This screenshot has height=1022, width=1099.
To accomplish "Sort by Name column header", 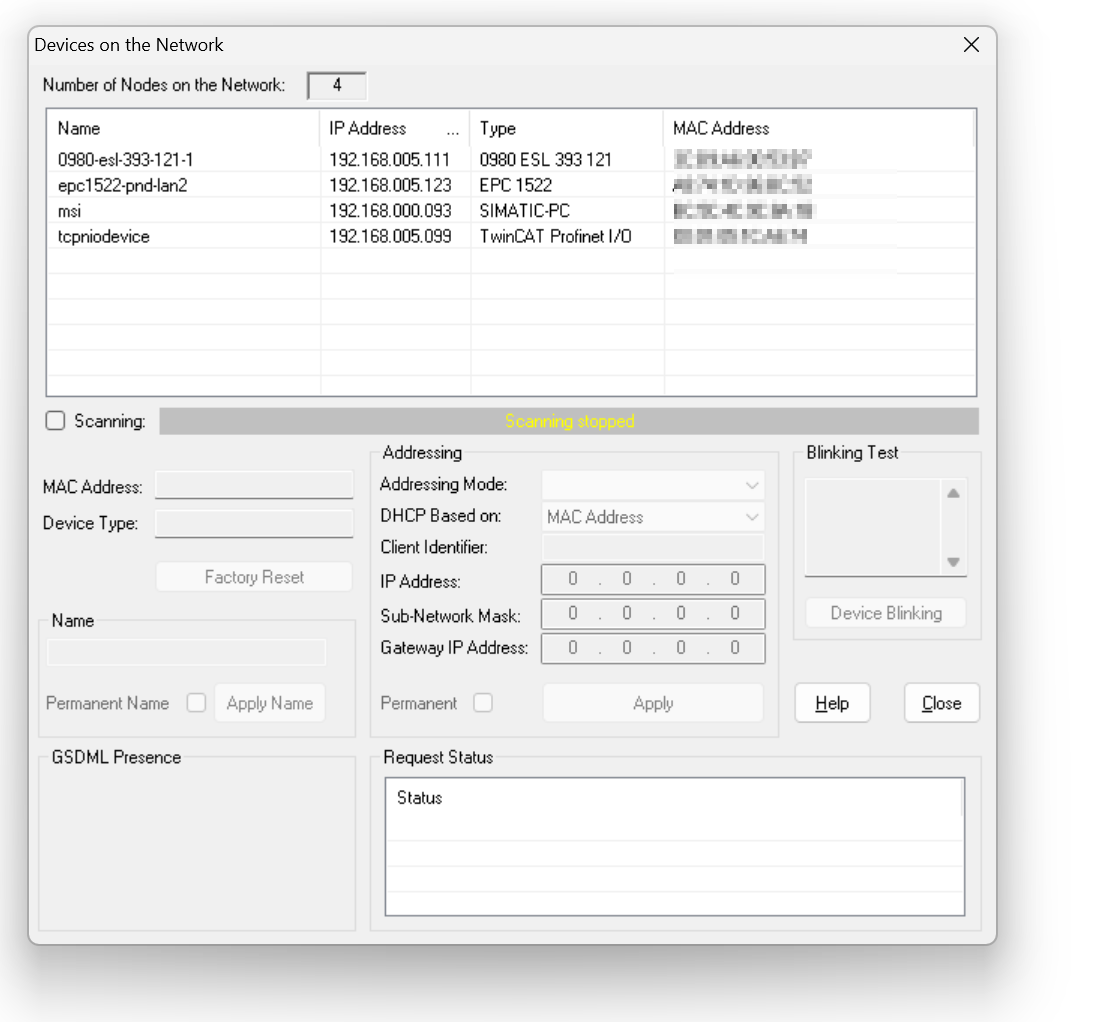I will click(x=184, y=129).
